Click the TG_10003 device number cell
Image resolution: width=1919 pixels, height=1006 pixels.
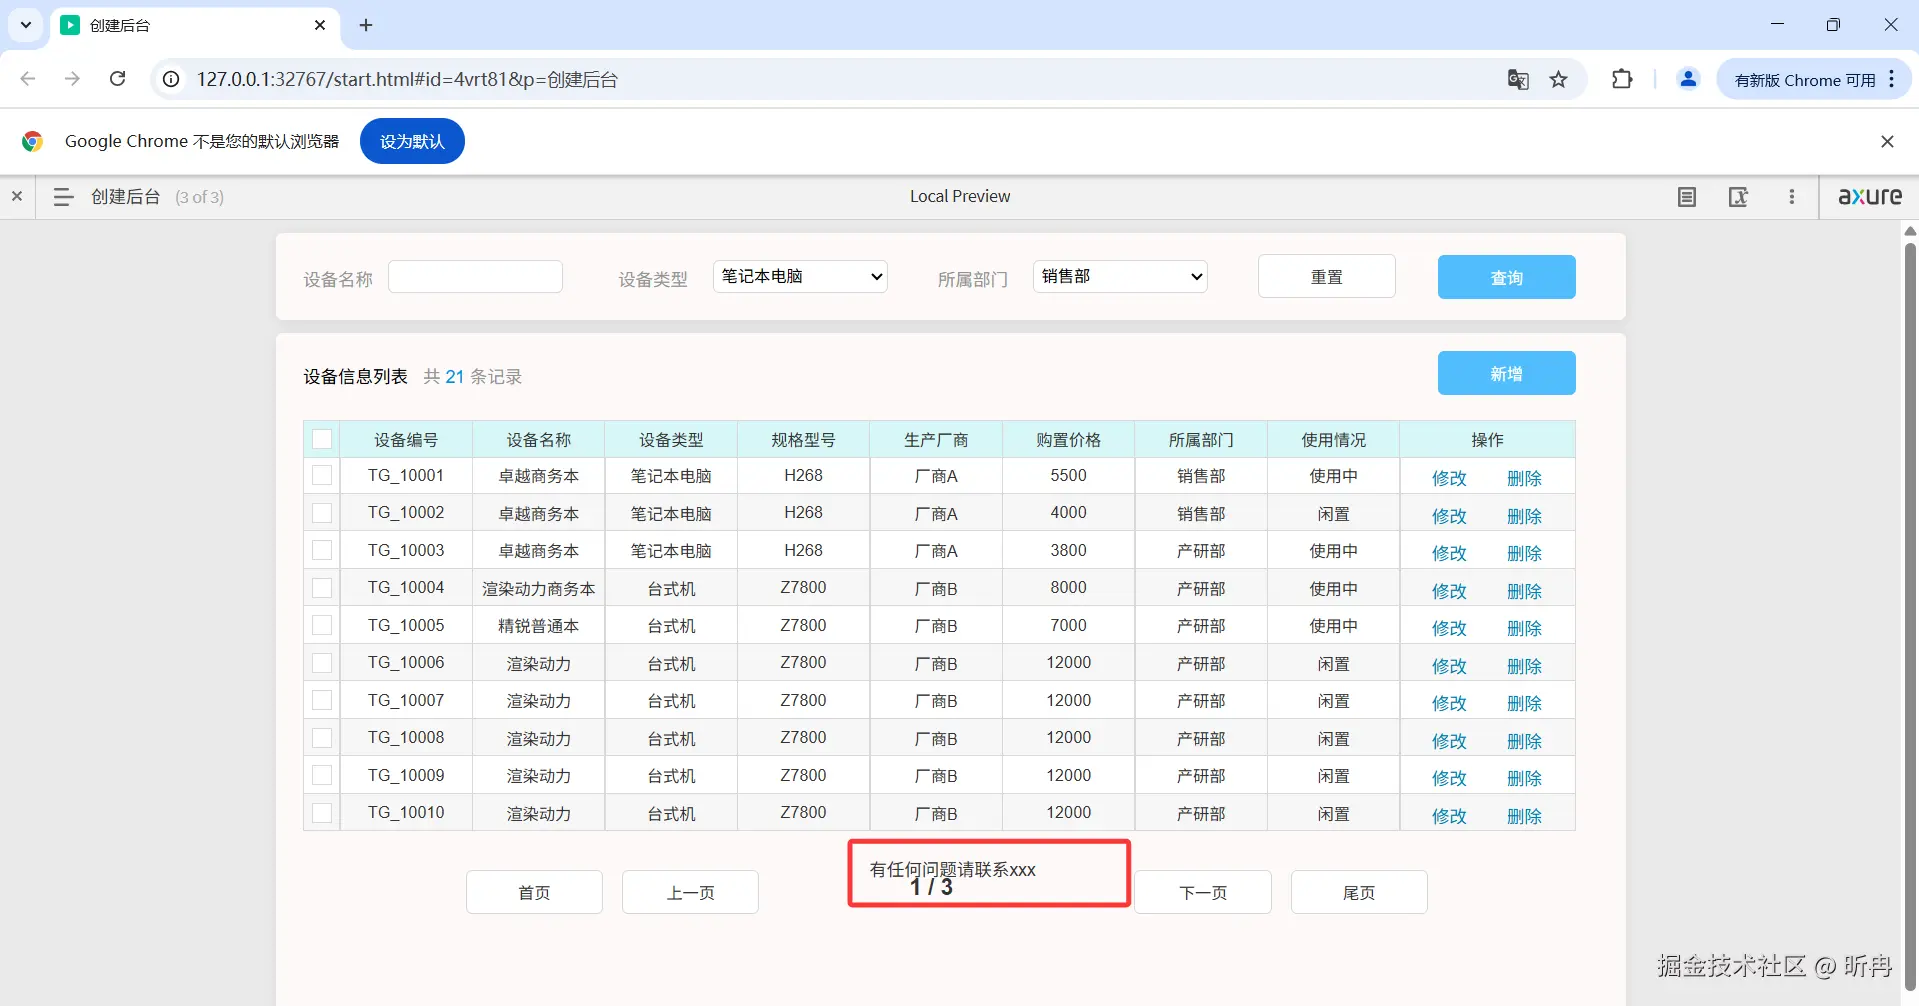(x=406, y=550)
